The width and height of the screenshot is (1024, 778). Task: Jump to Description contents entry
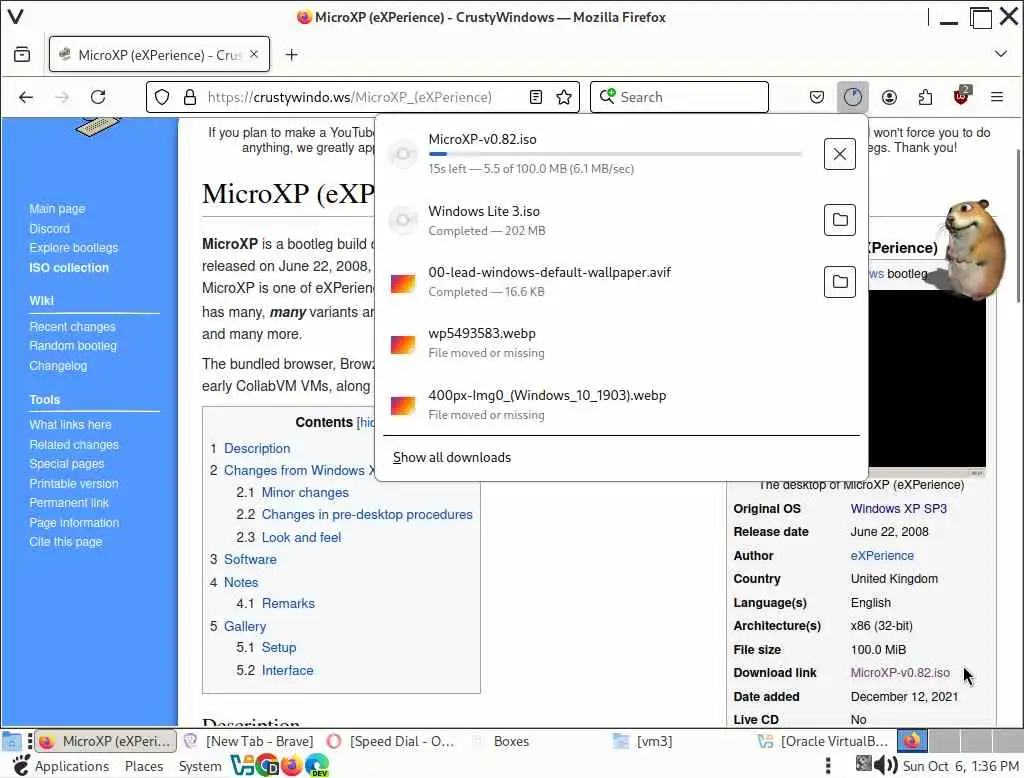click(257, 448)
